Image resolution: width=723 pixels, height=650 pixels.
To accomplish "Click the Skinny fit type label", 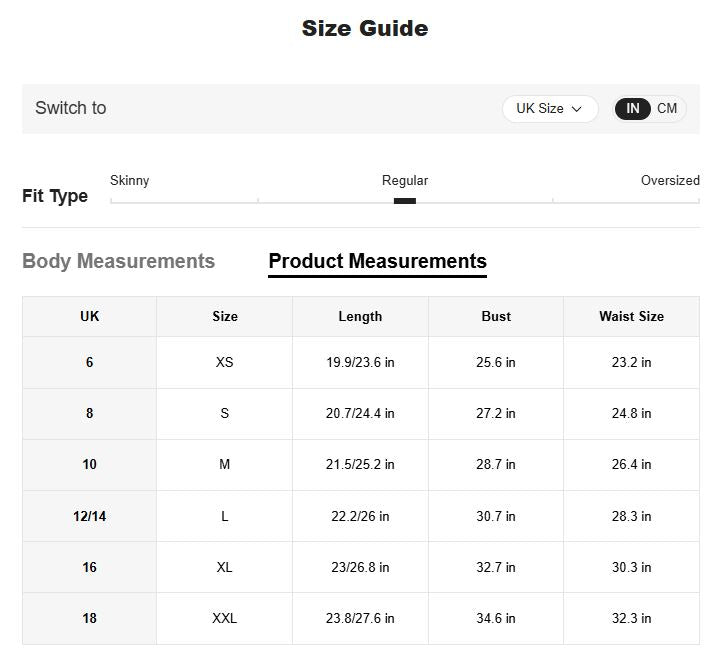I will coord(129,180).
